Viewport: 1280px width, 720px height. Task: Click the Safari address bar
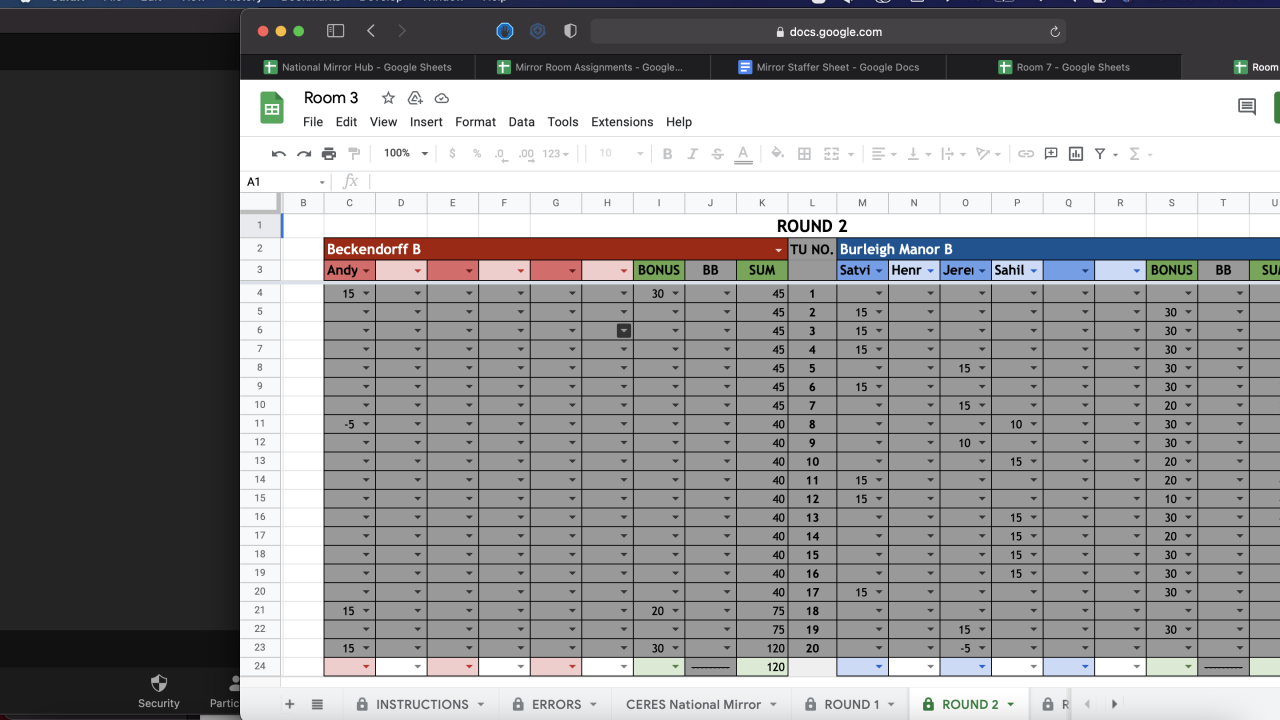coord(828,32)
